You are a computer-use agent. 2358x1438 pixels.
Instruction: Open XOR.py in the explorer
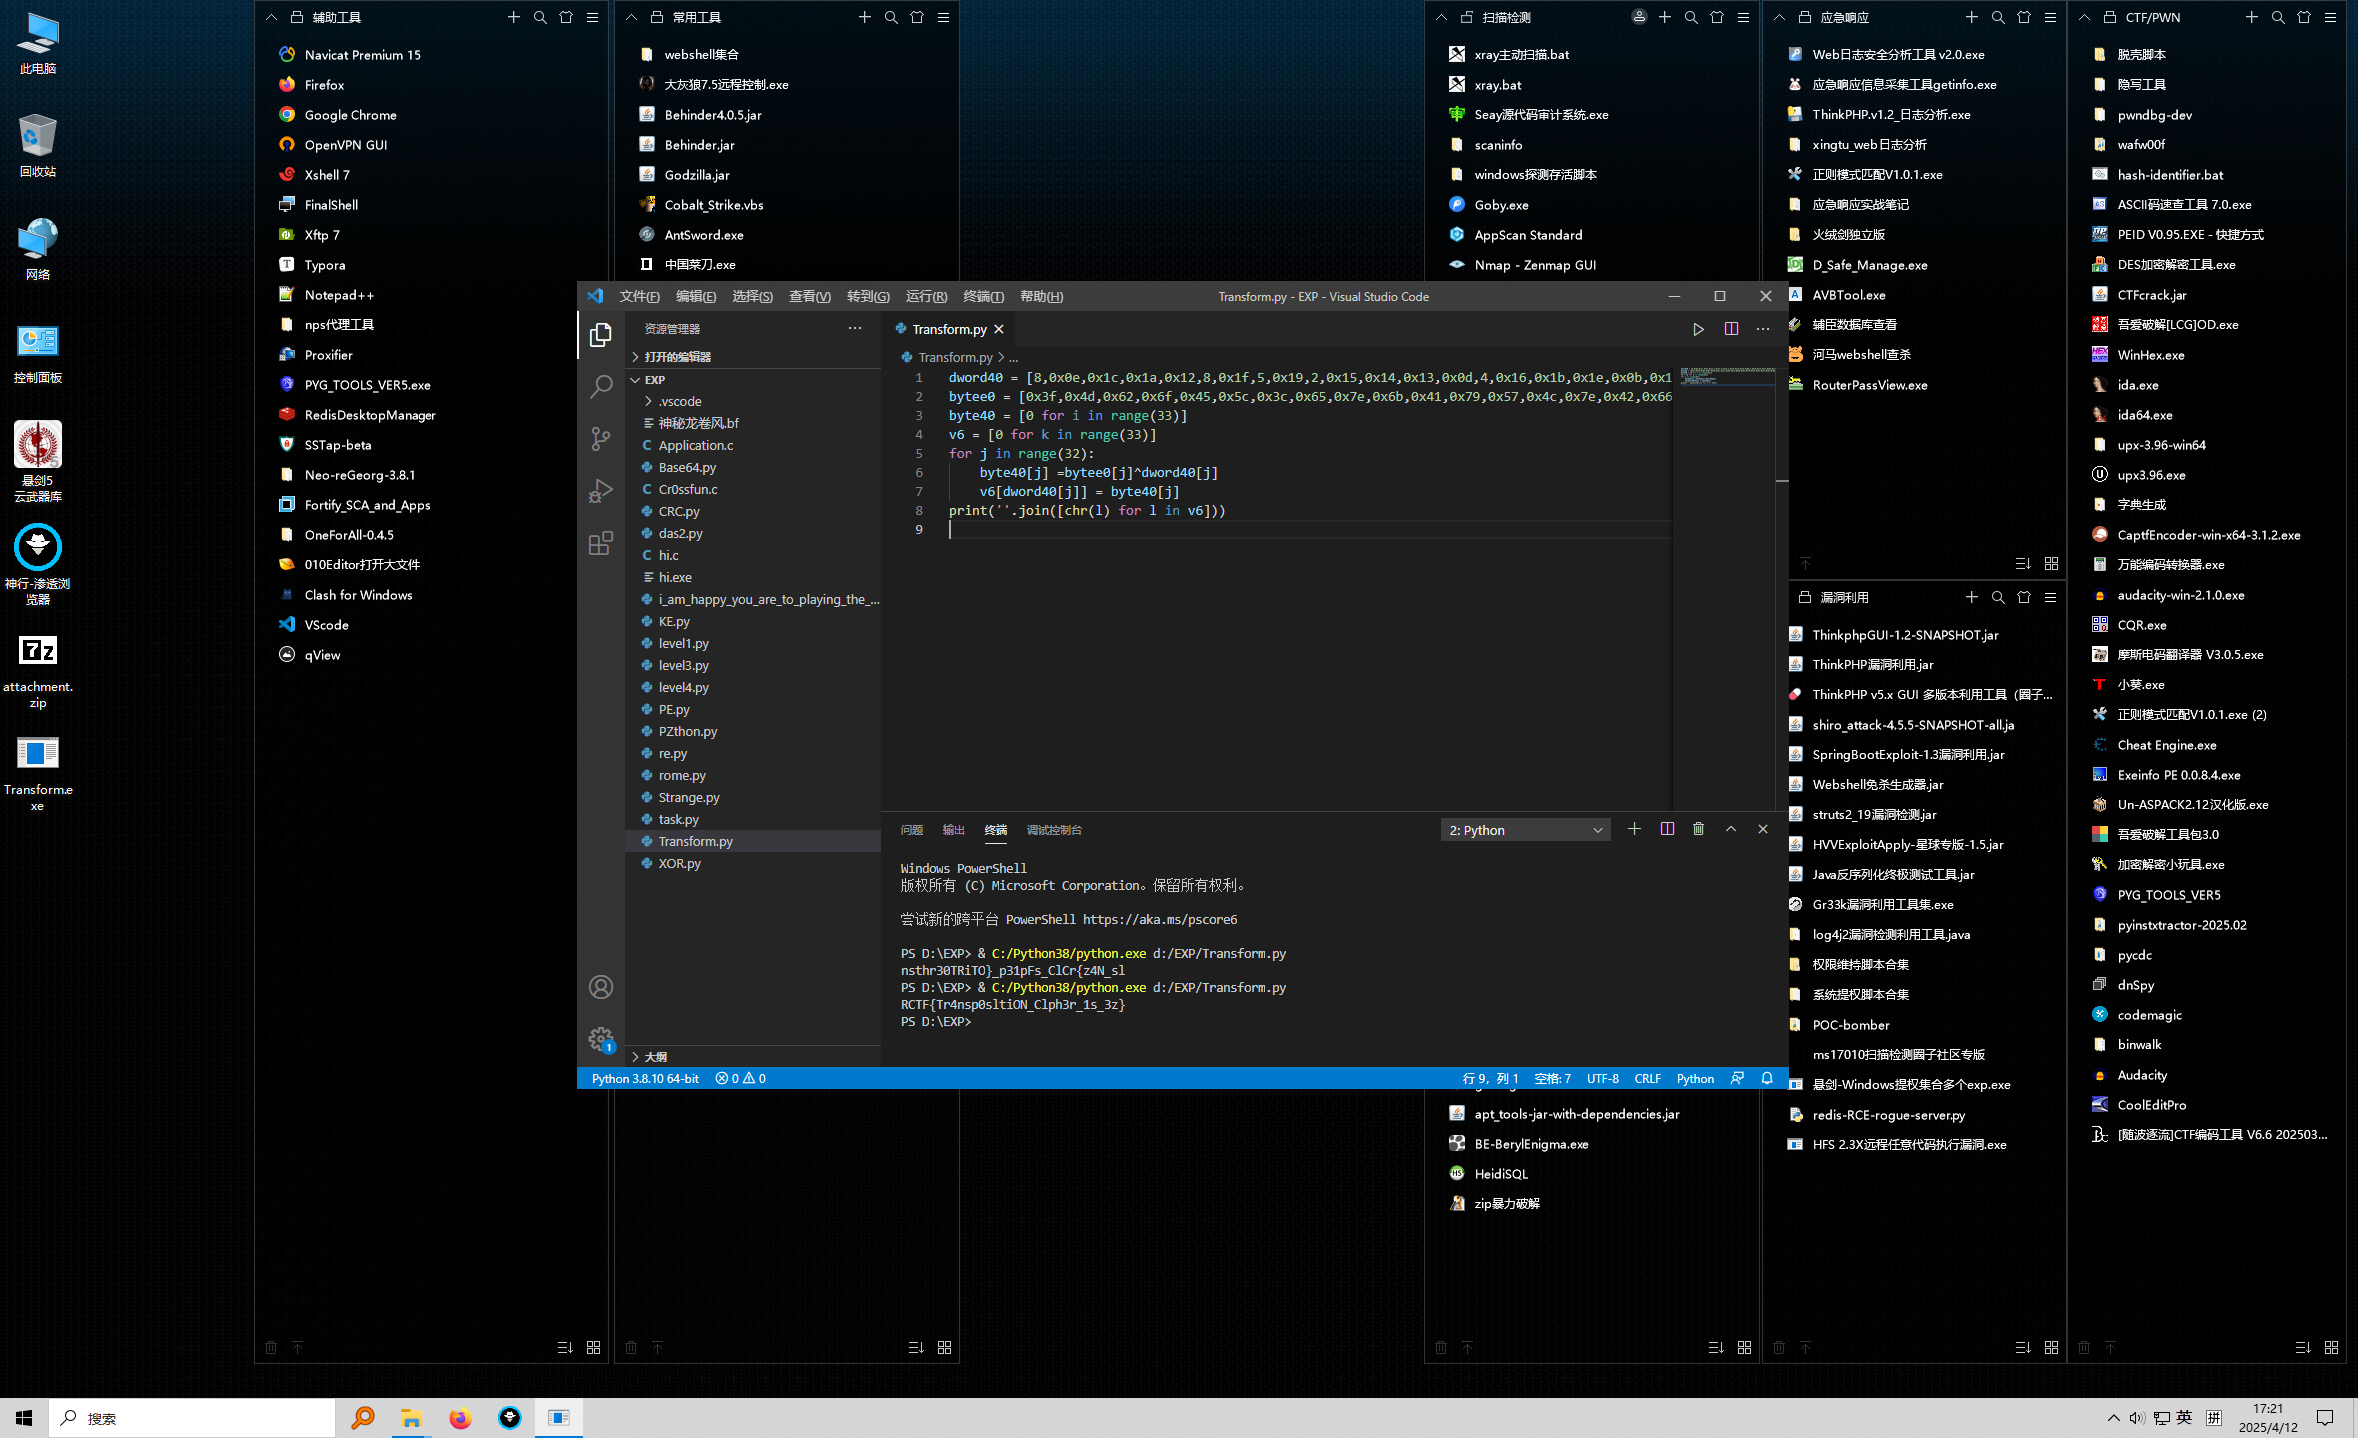[x=679, y=863]
